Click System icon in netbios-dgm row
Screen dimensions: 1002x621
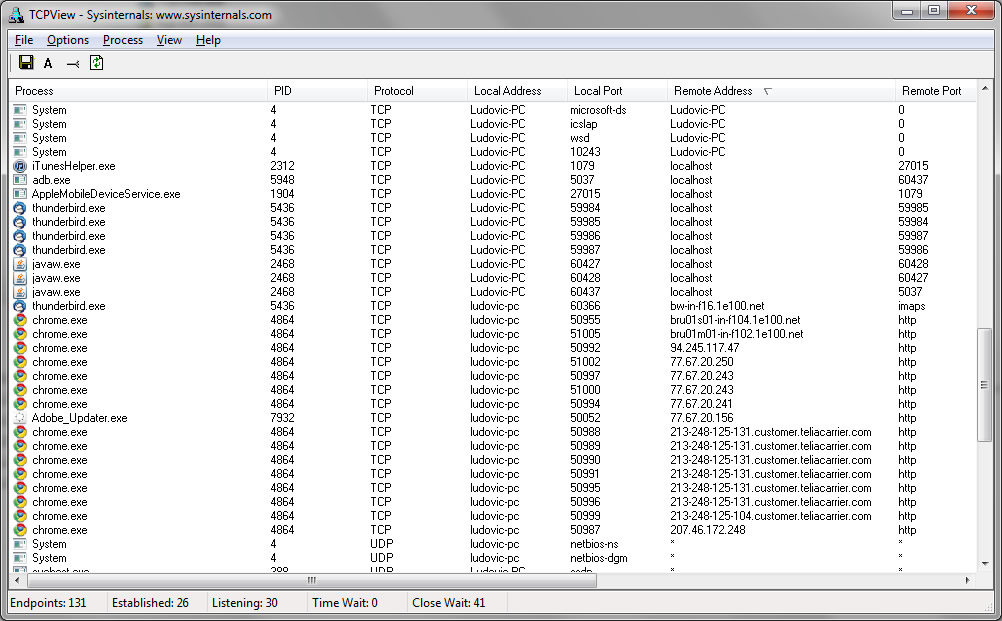tap(20, 558)
